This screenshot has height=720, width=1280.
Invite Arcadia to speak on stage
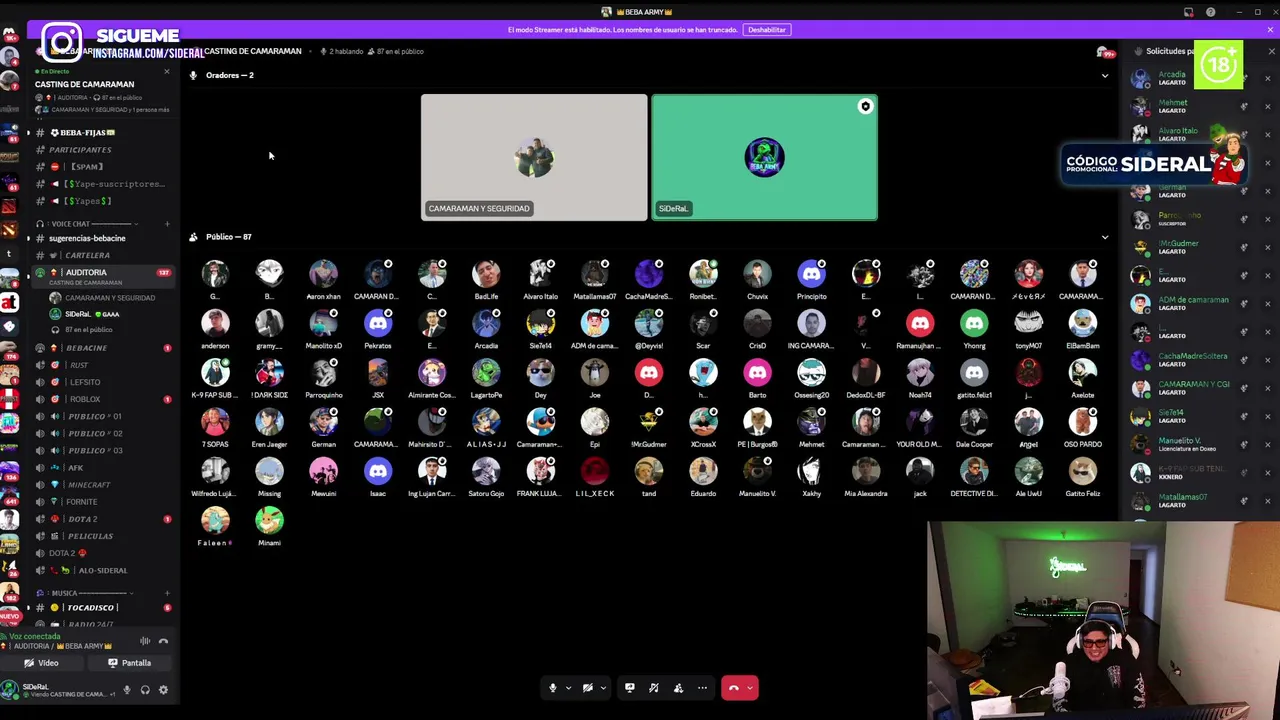tap(1244, 79)
